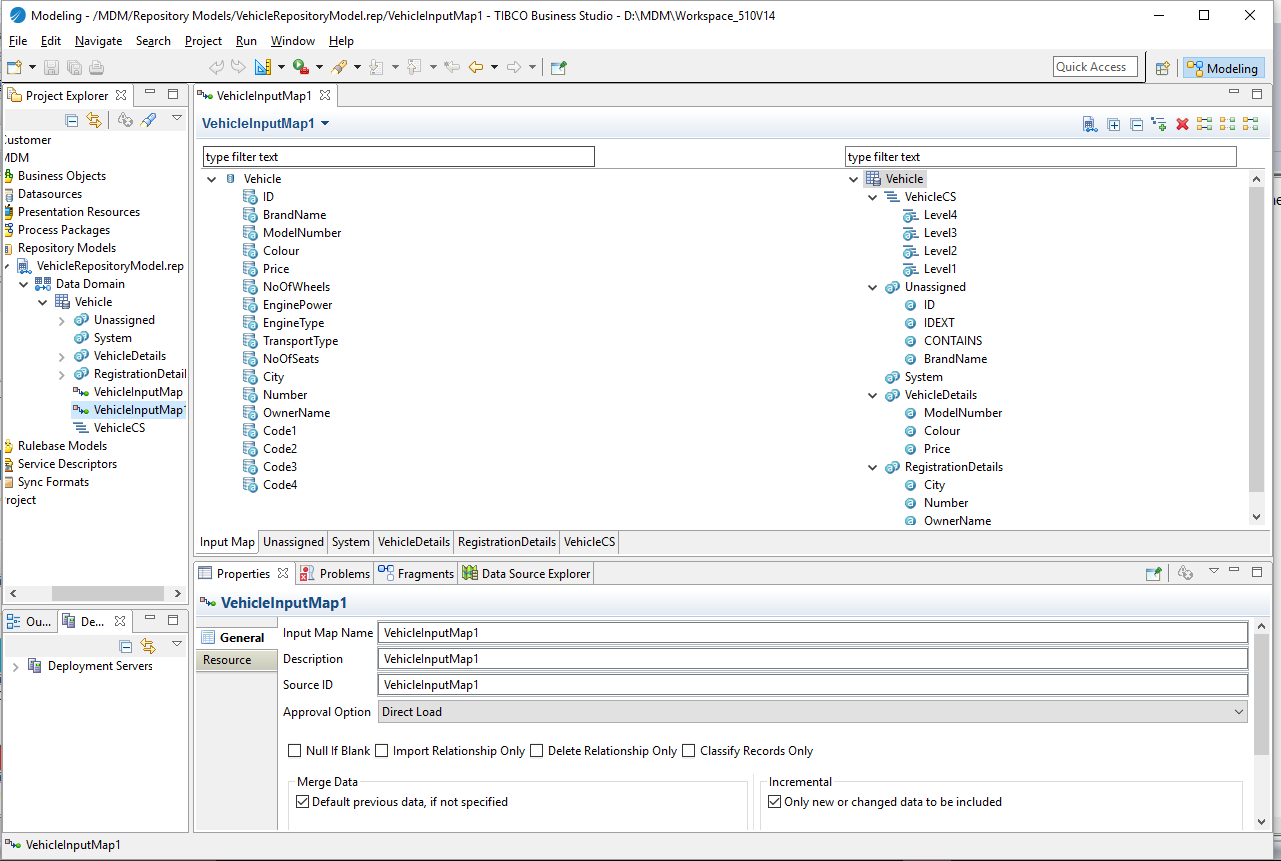The image size is (1281, 861).
Task: Check the Import Relationship Only option
Action: pyautogui.click(x=382, y=751)
